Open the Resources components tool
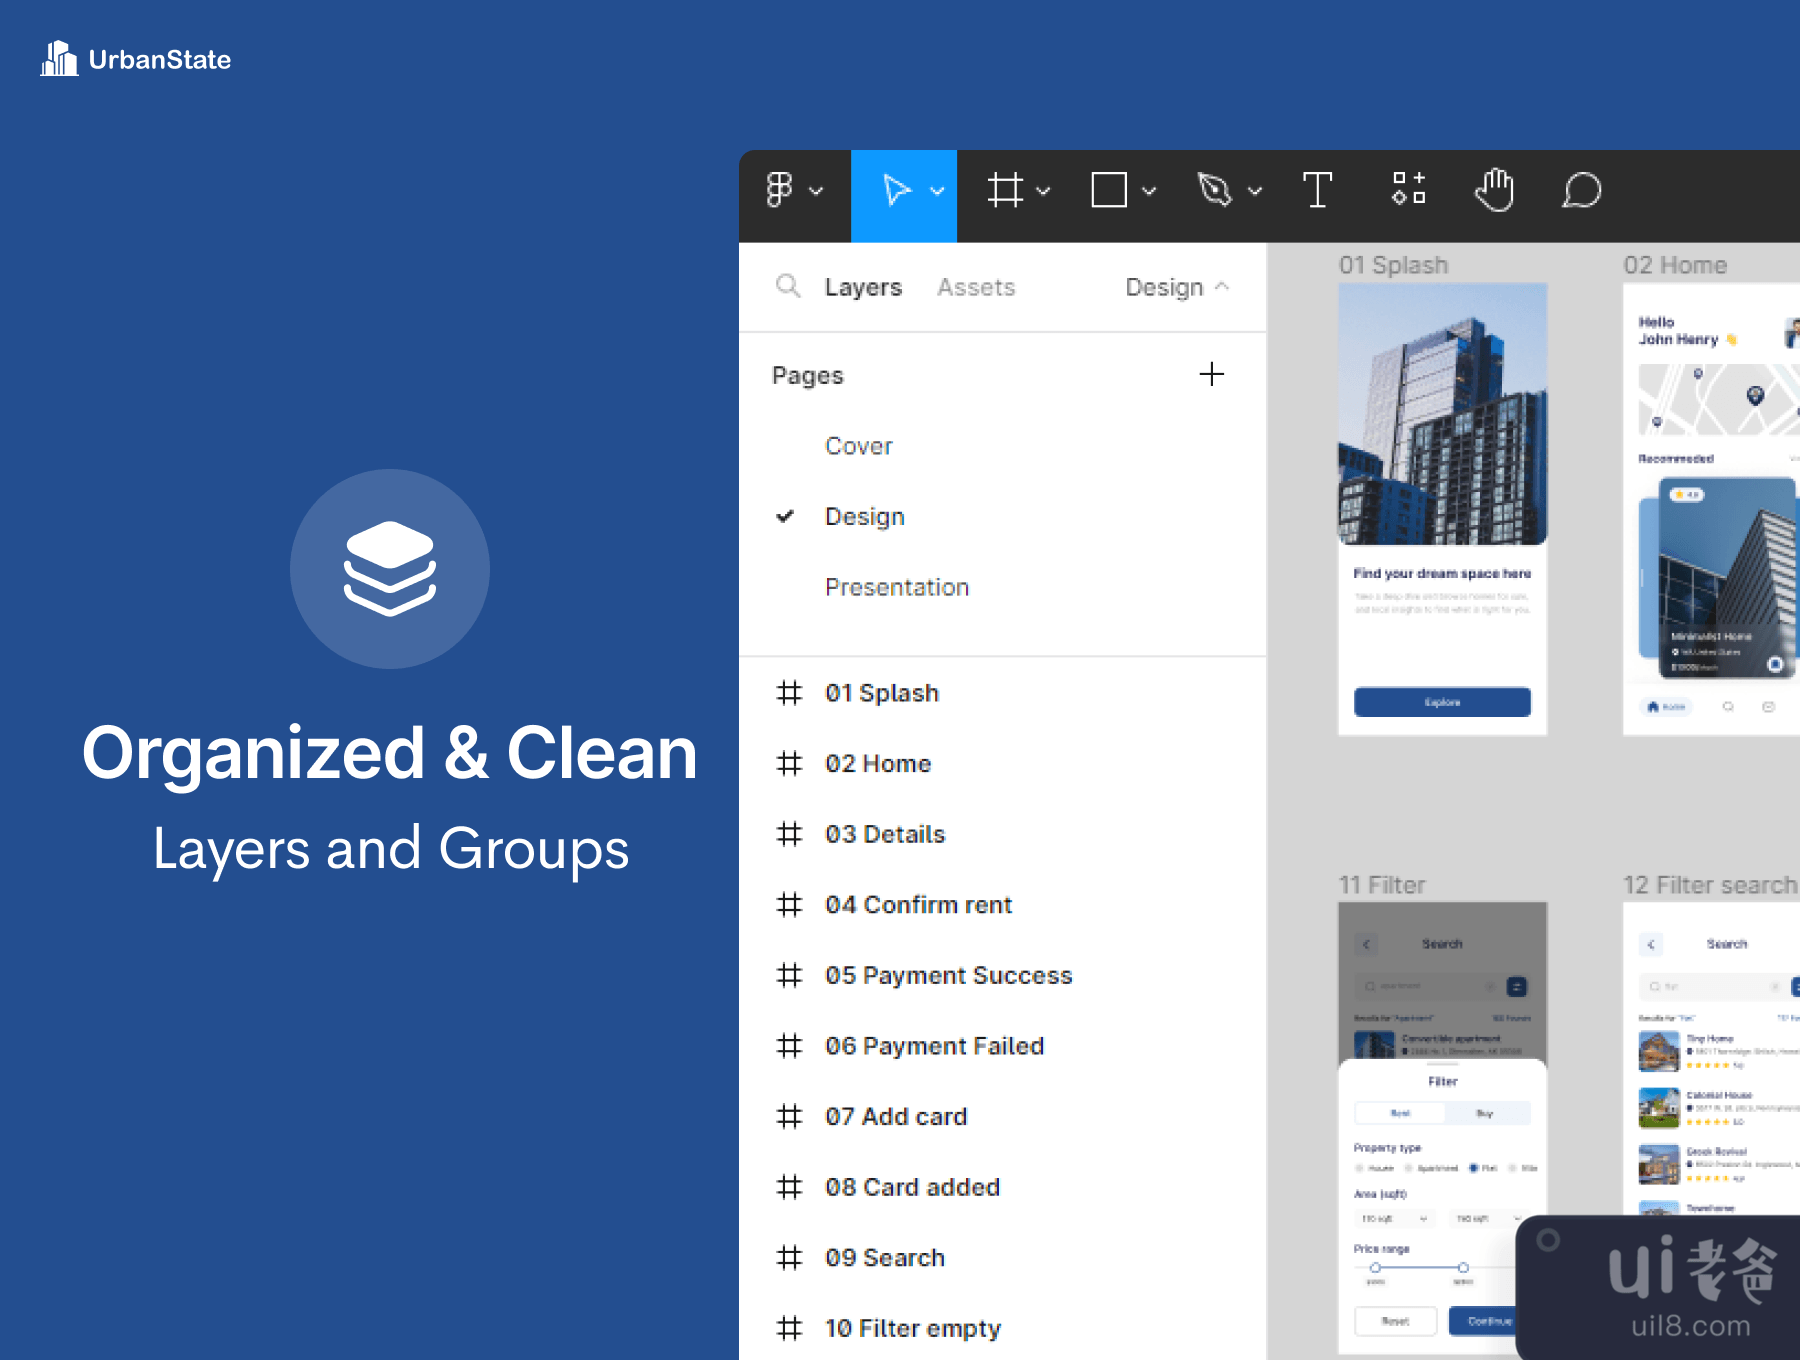The height and width of the screenshot is (1360, 1800). pos(1408,189)
